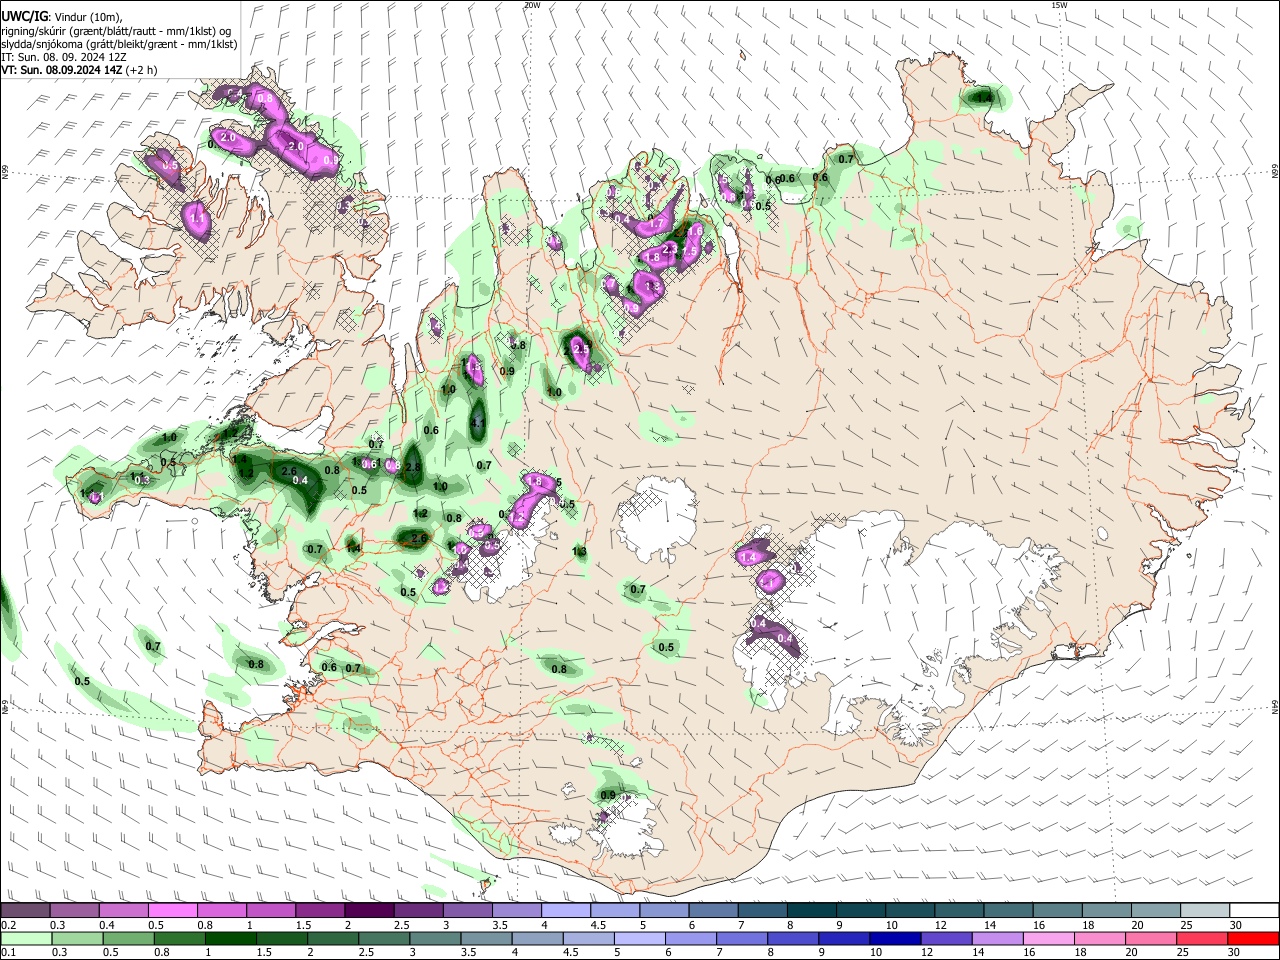This screenshot has width=1280, height=960.
Task: Click the '15W' longitude label
Action: pos(1059,5)
